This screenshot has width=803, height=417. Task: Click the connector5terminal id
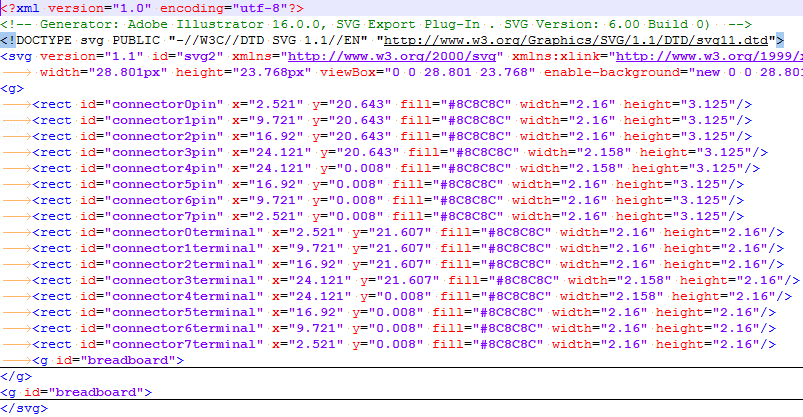[172, 312]
